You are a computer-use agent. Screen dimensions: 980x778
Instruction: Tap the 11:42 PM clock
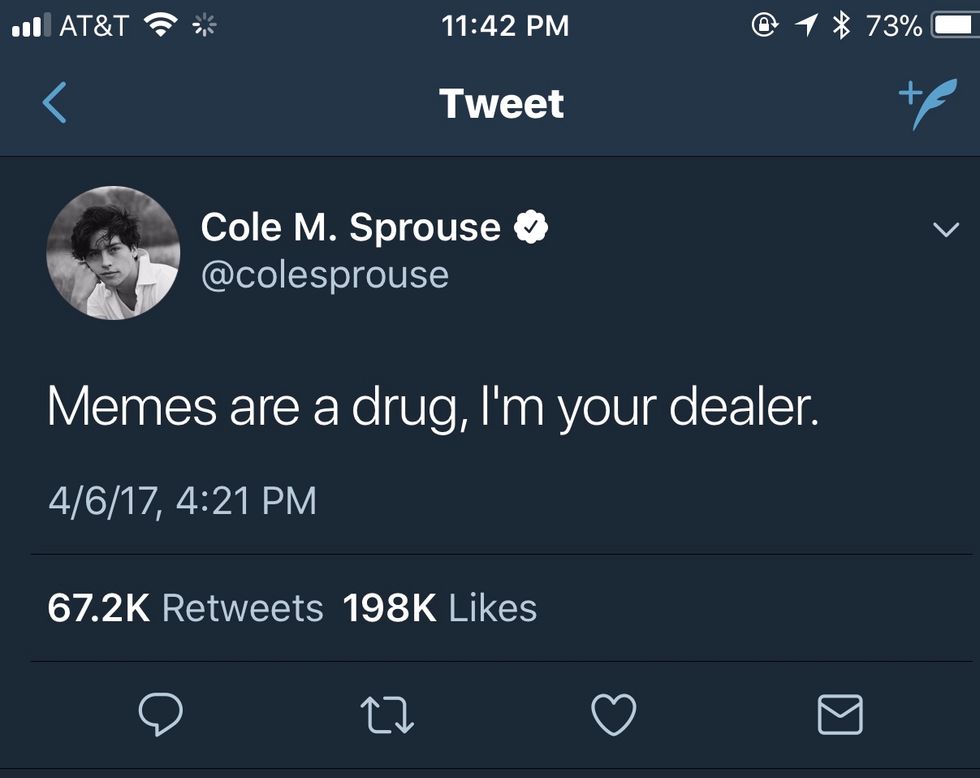point(505,27)
